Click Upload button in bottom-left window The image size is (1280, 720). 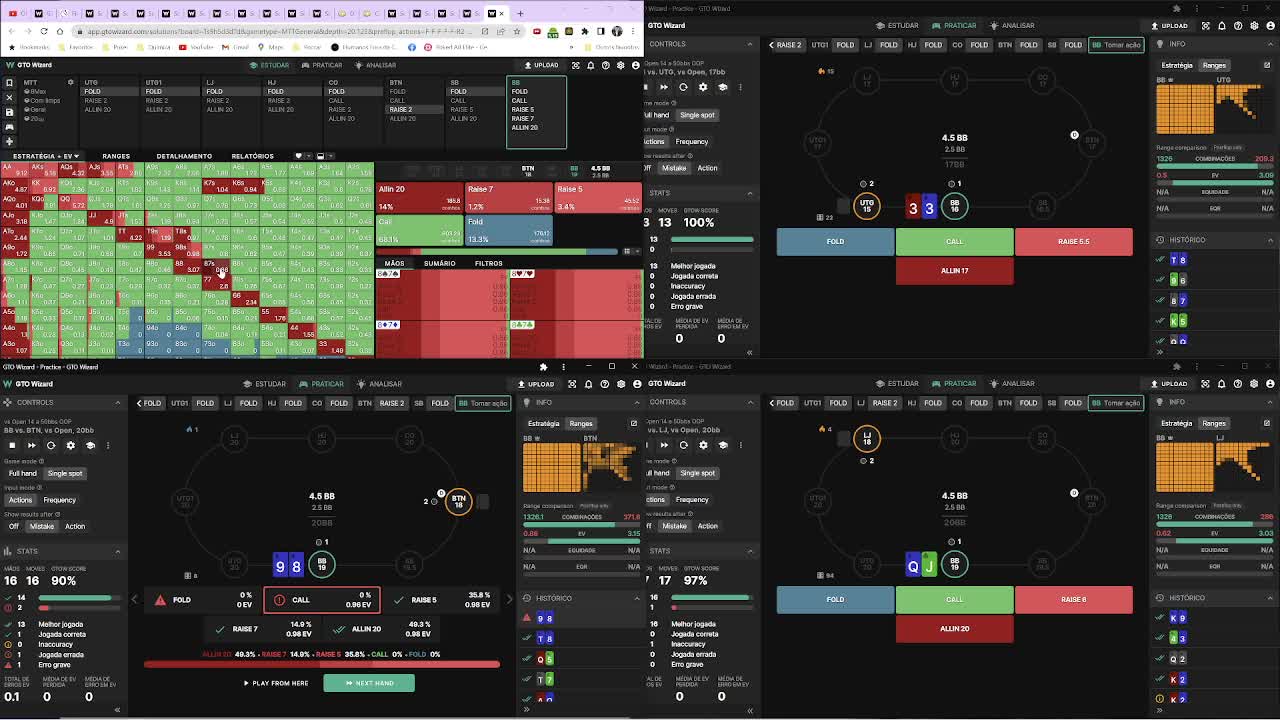coord(534,384)
